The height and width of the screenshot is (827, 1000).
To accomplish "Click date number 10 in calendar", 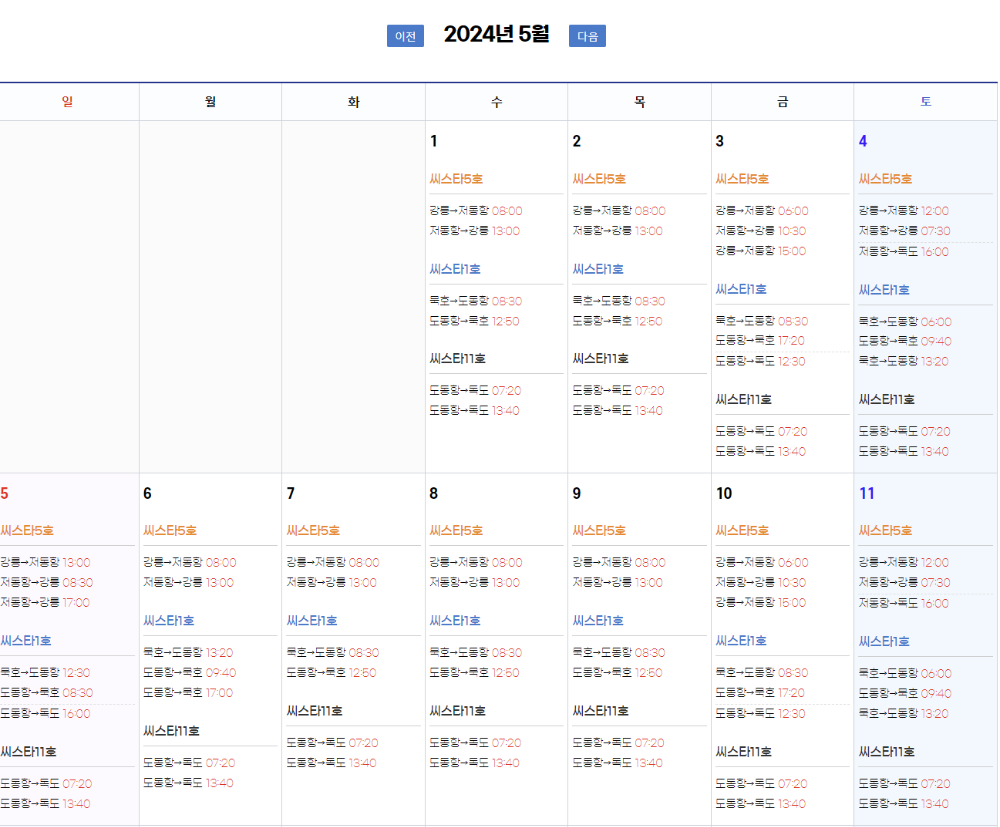I will coord(724,493).
